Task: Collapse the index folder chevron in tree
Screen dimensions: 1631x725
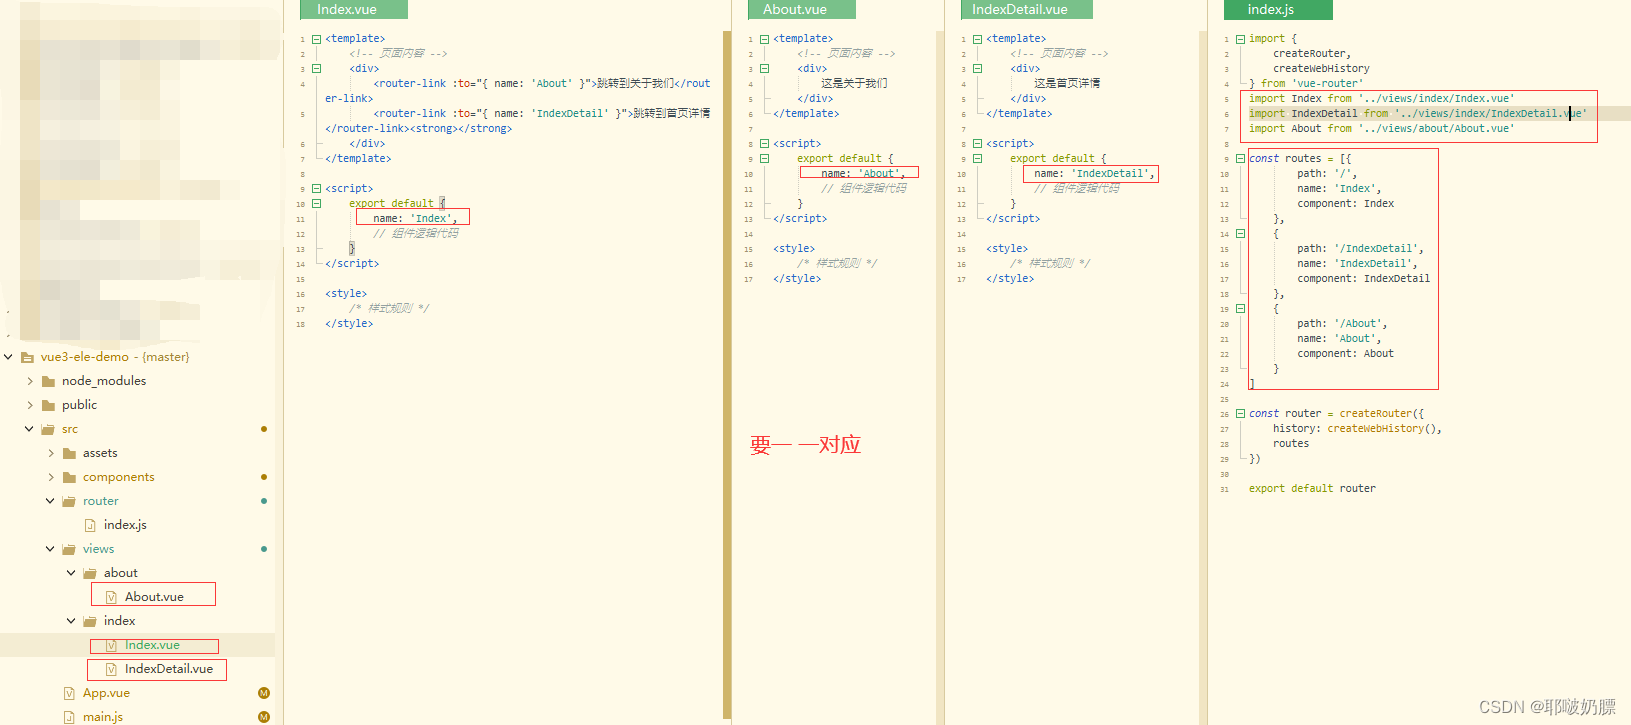Action: tap(71, 621)
